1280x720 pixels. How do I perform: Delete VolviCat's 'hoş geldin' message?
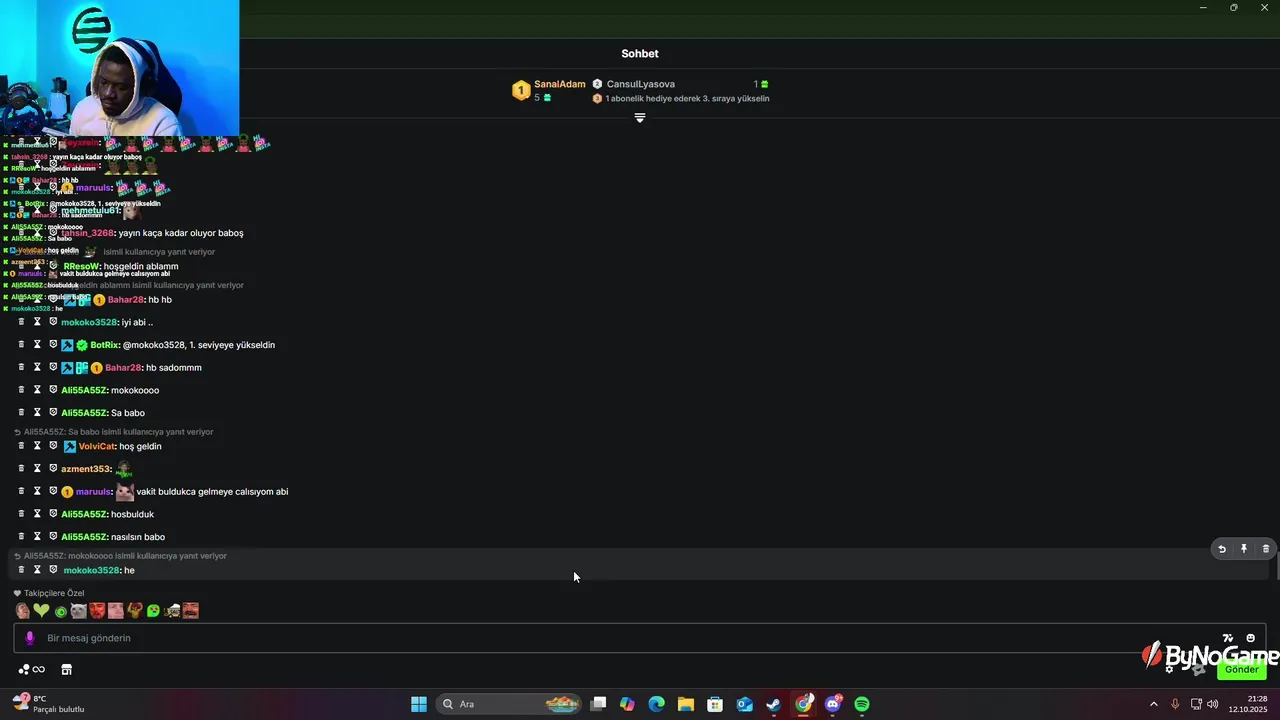point(21,446)
